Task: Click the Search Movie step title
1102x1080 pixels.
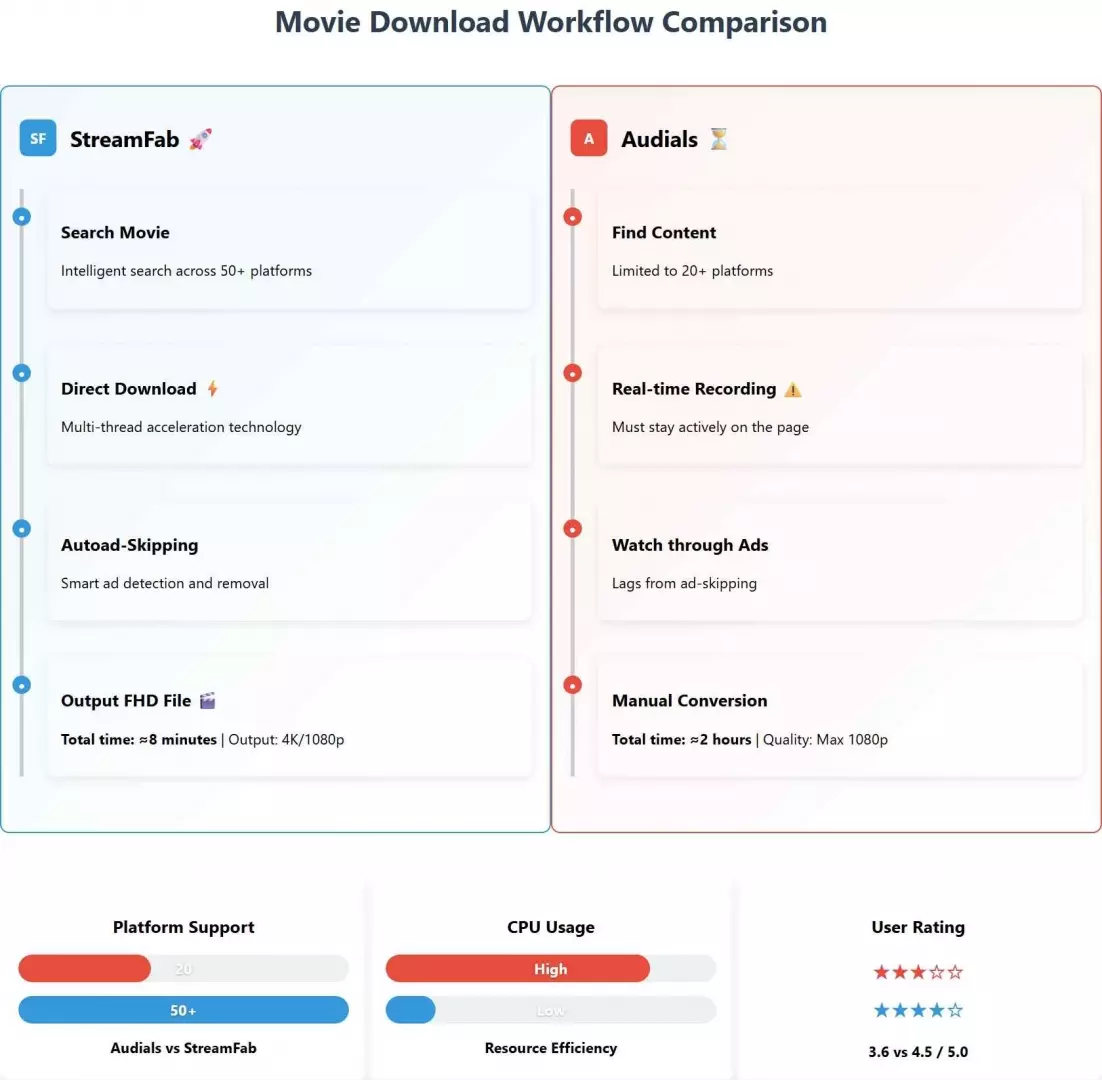Action: [x=115, y=233]
